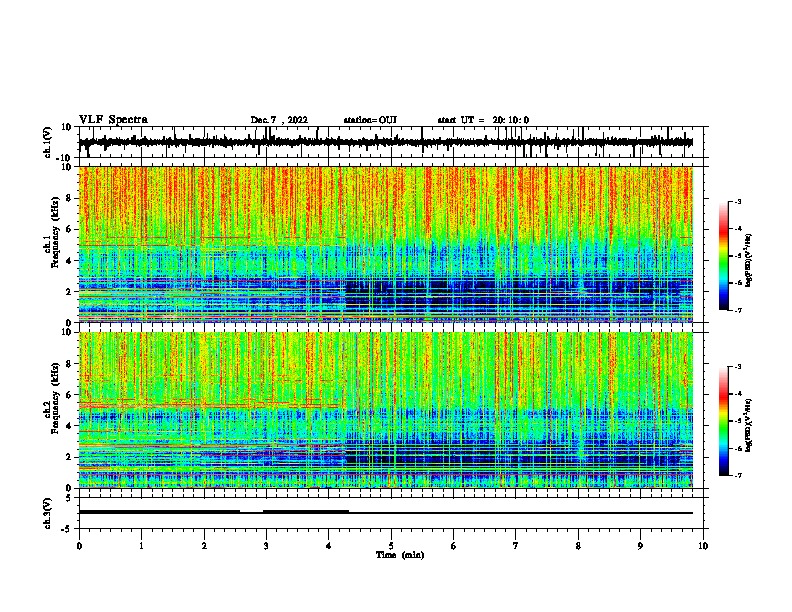This screenshot has height=612, width=792.
Task: Click the "2" kHz tick on ch.2 frequency axis
Action: tap(69, 457)
